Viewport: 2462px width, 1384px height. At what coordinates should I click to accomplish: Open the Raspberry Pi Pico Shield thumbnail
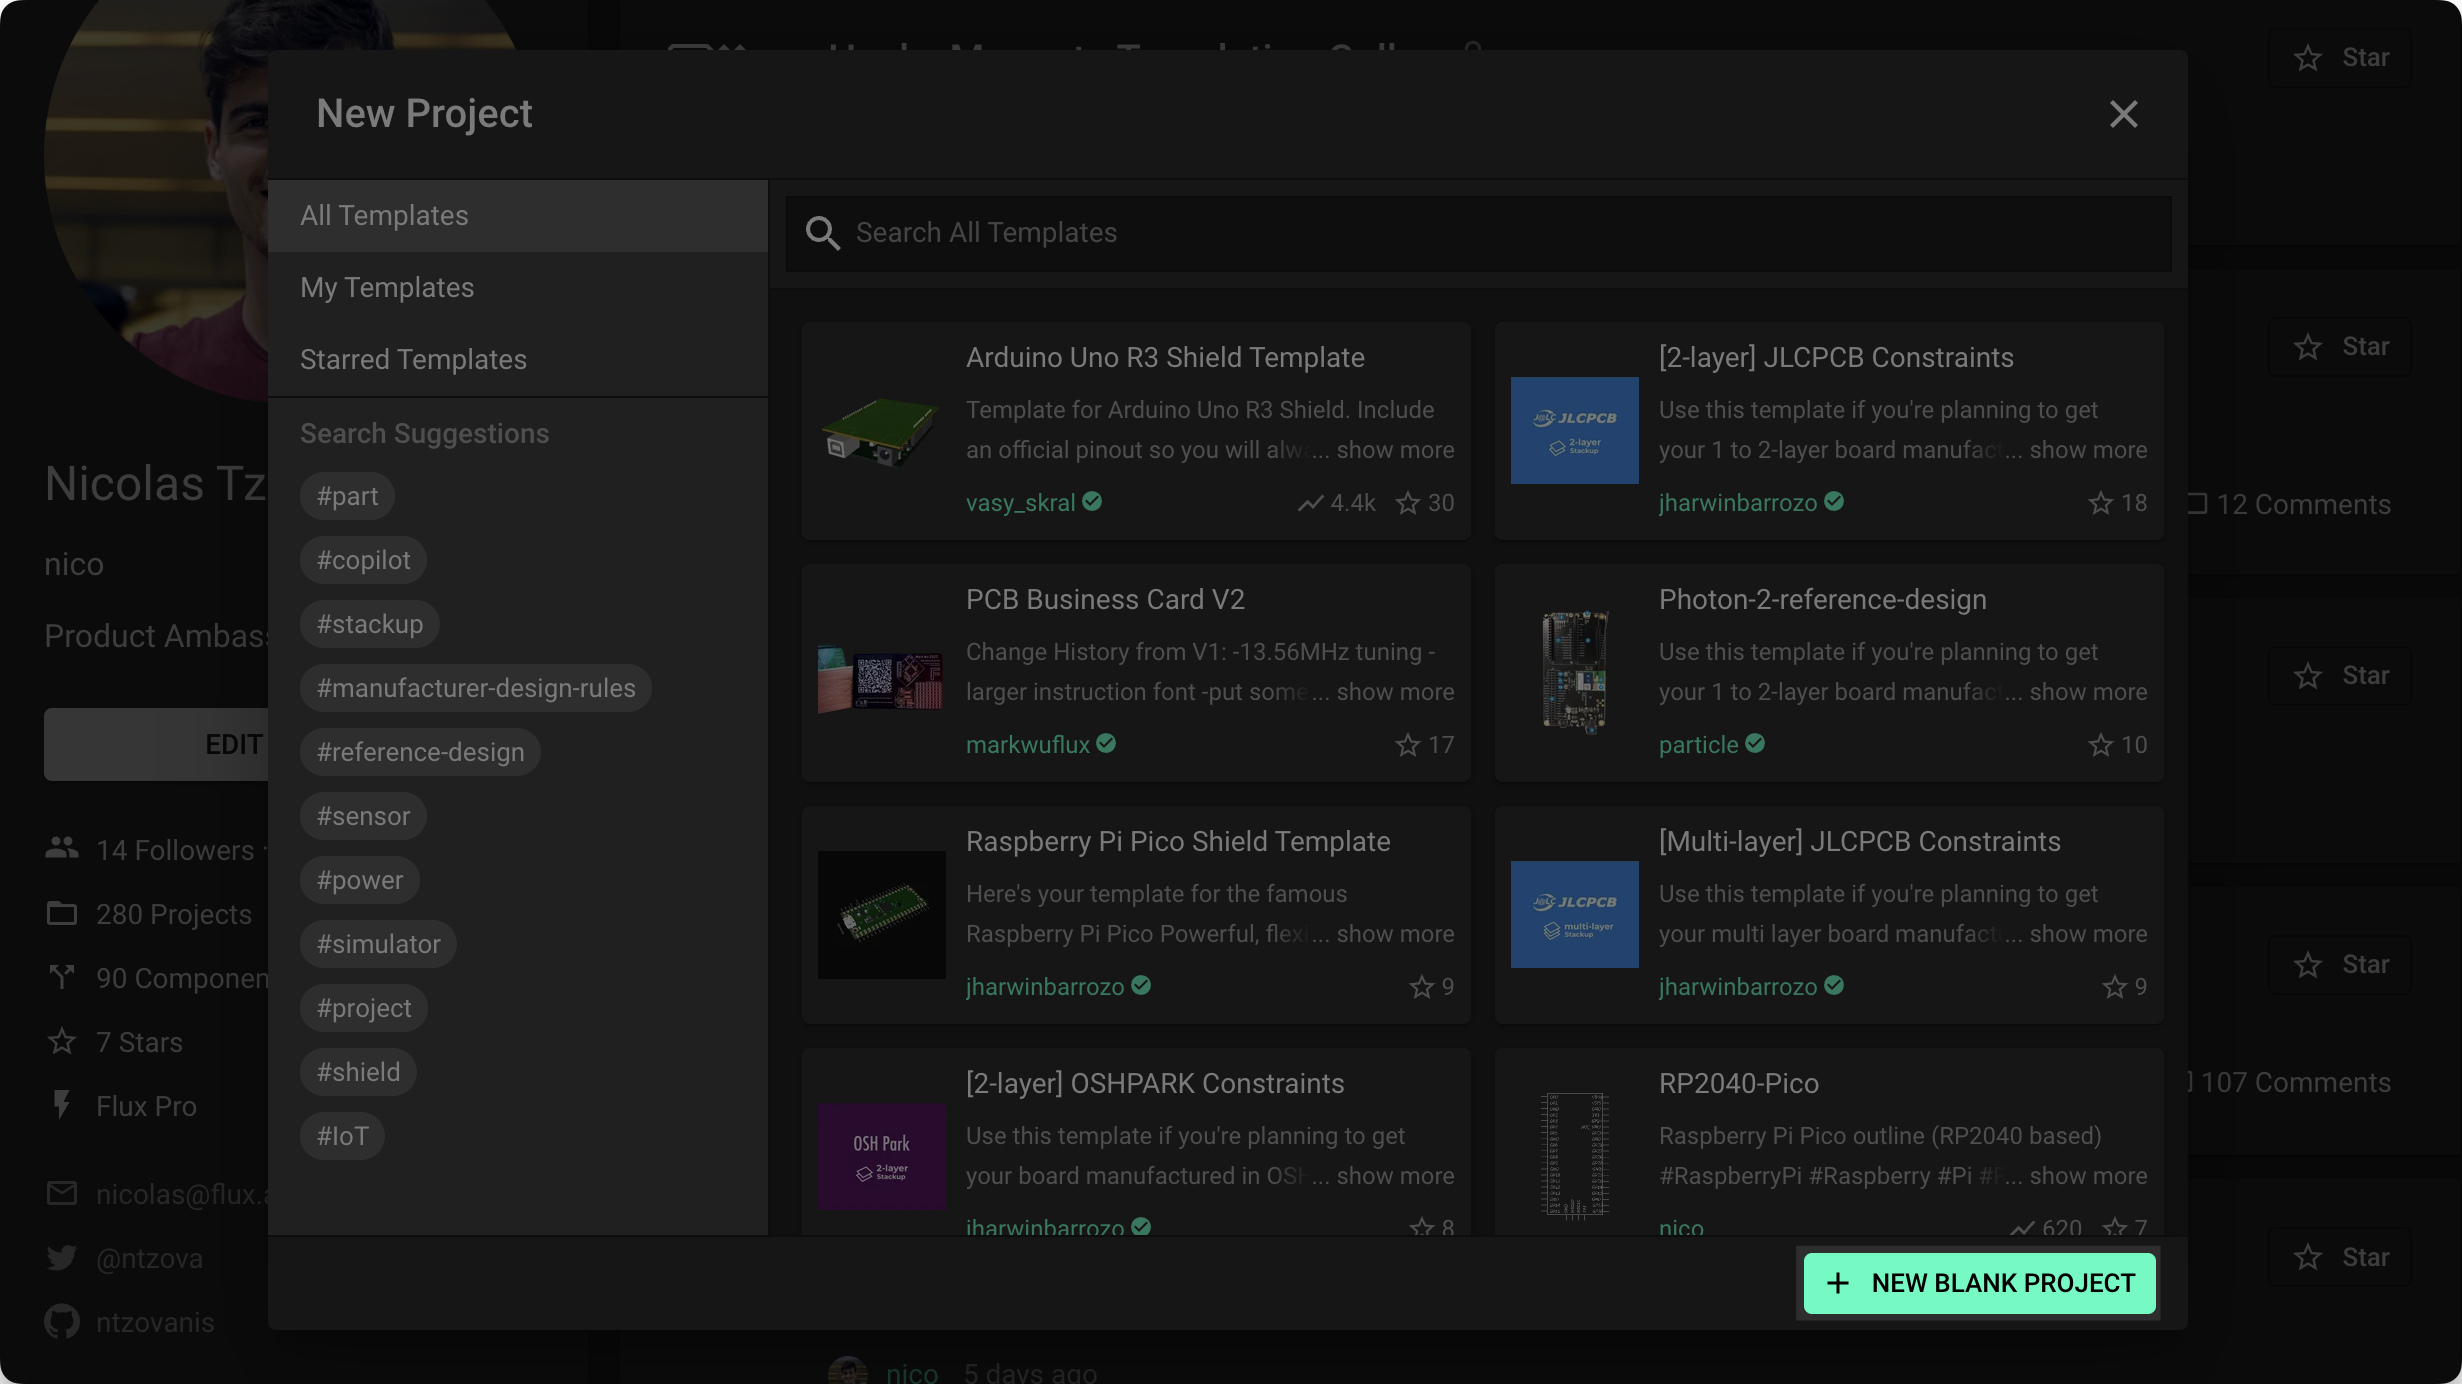[881, 915]
